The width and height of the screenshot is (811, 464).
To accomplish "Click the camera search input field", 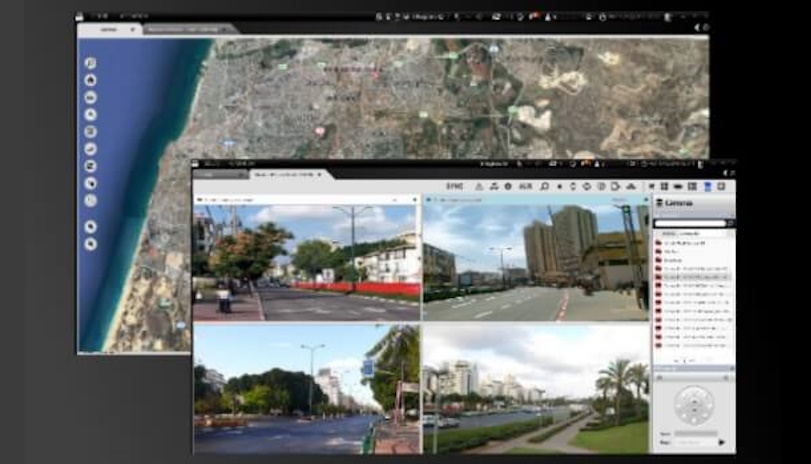I will 690,223.
